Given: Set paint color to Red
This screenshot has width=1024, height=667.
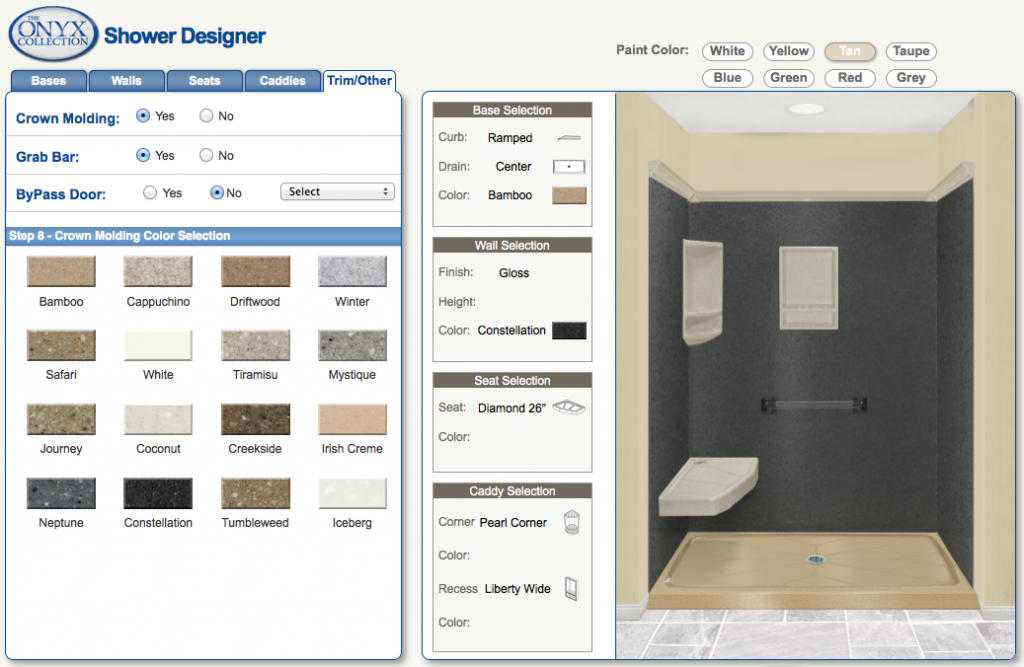Looking at the screenshot, I should coord(850,78).
